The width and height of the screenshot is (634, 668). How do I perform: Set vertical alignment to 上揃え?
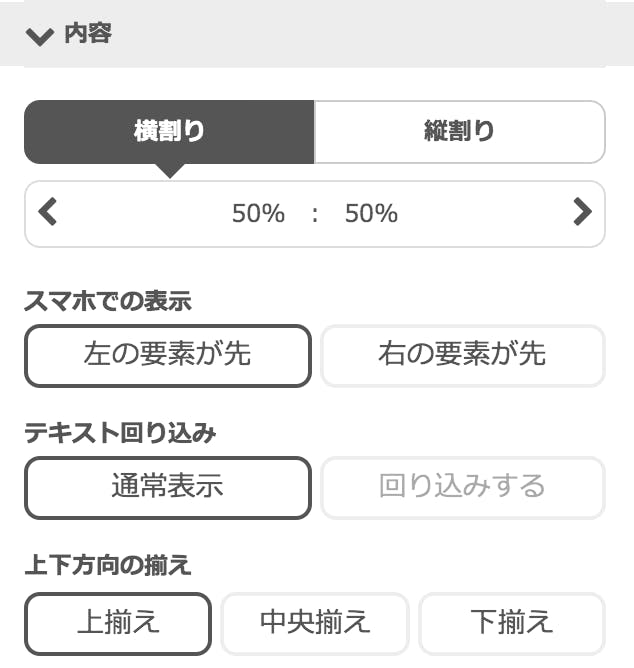pyautogui.click(x=118, y=623)
